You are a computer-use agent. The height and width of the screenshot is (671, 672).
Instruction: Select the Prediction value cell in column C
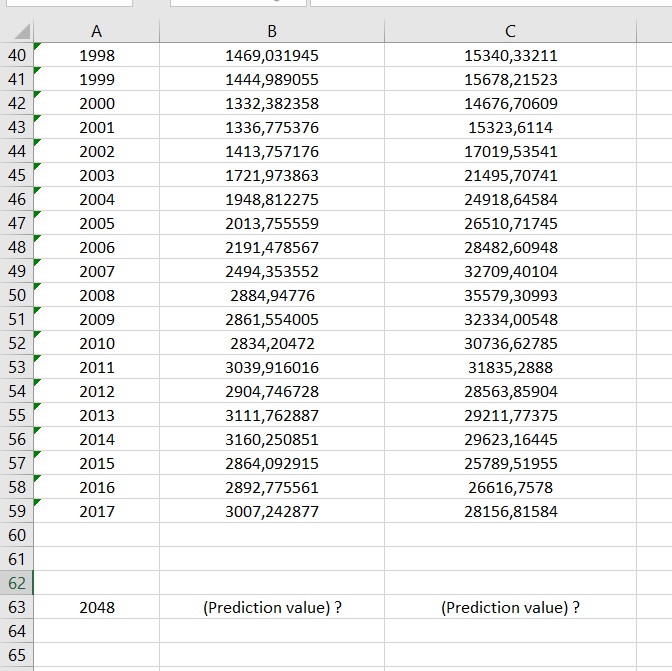[x=510, y=607]
